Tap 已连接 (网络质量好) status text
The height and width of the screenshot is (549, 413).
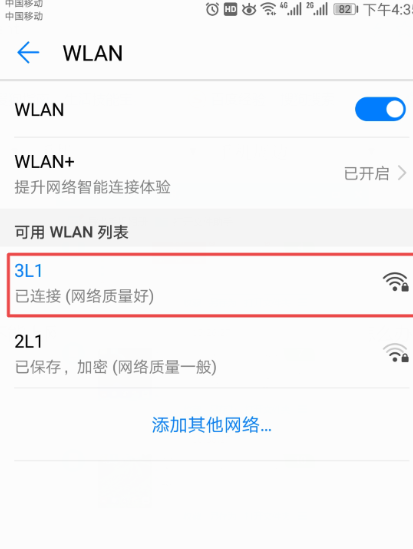tap(84, 297)
